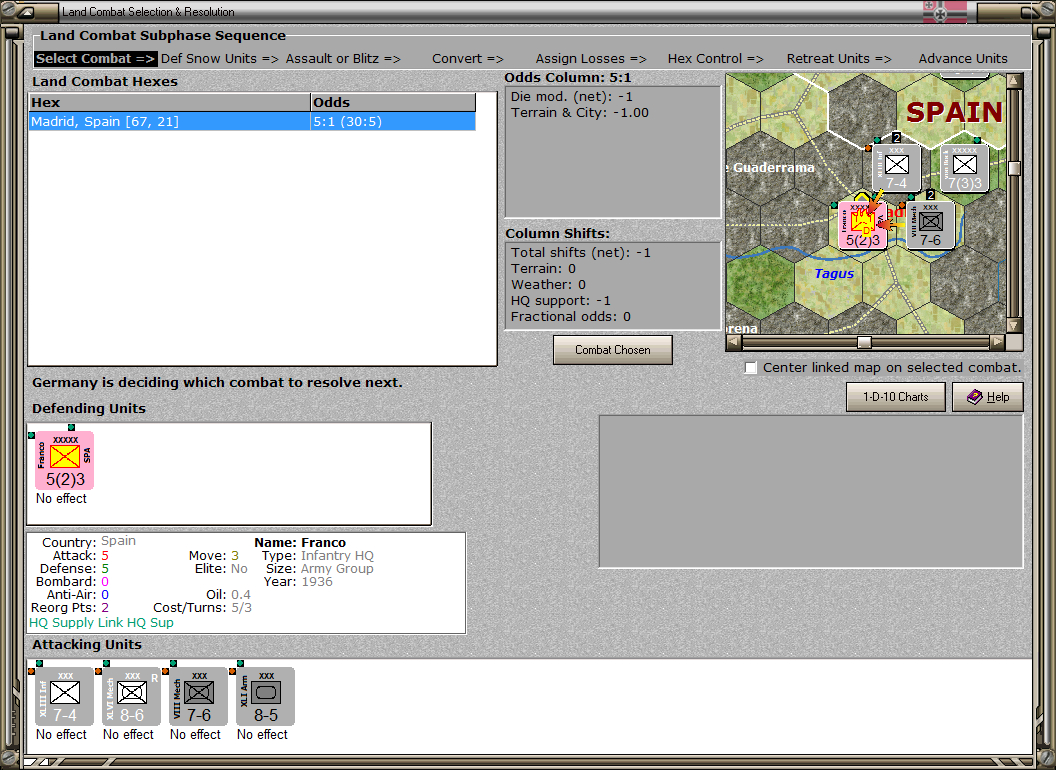Click the map's horizontal scrollbar right arrow
1056x770 pixels.
[997, 342]
